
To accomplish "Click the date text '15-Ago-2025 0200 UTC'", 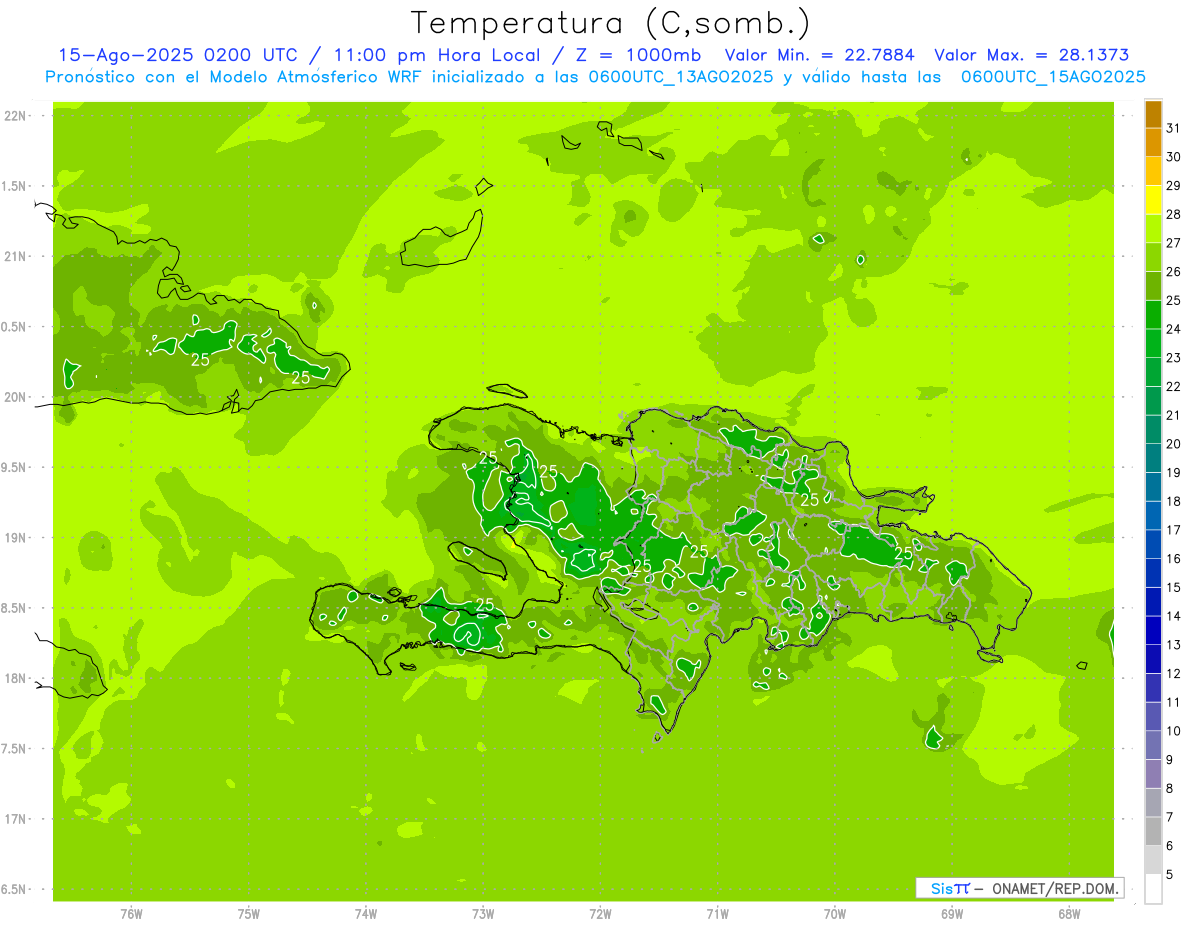I will [177, 55].
